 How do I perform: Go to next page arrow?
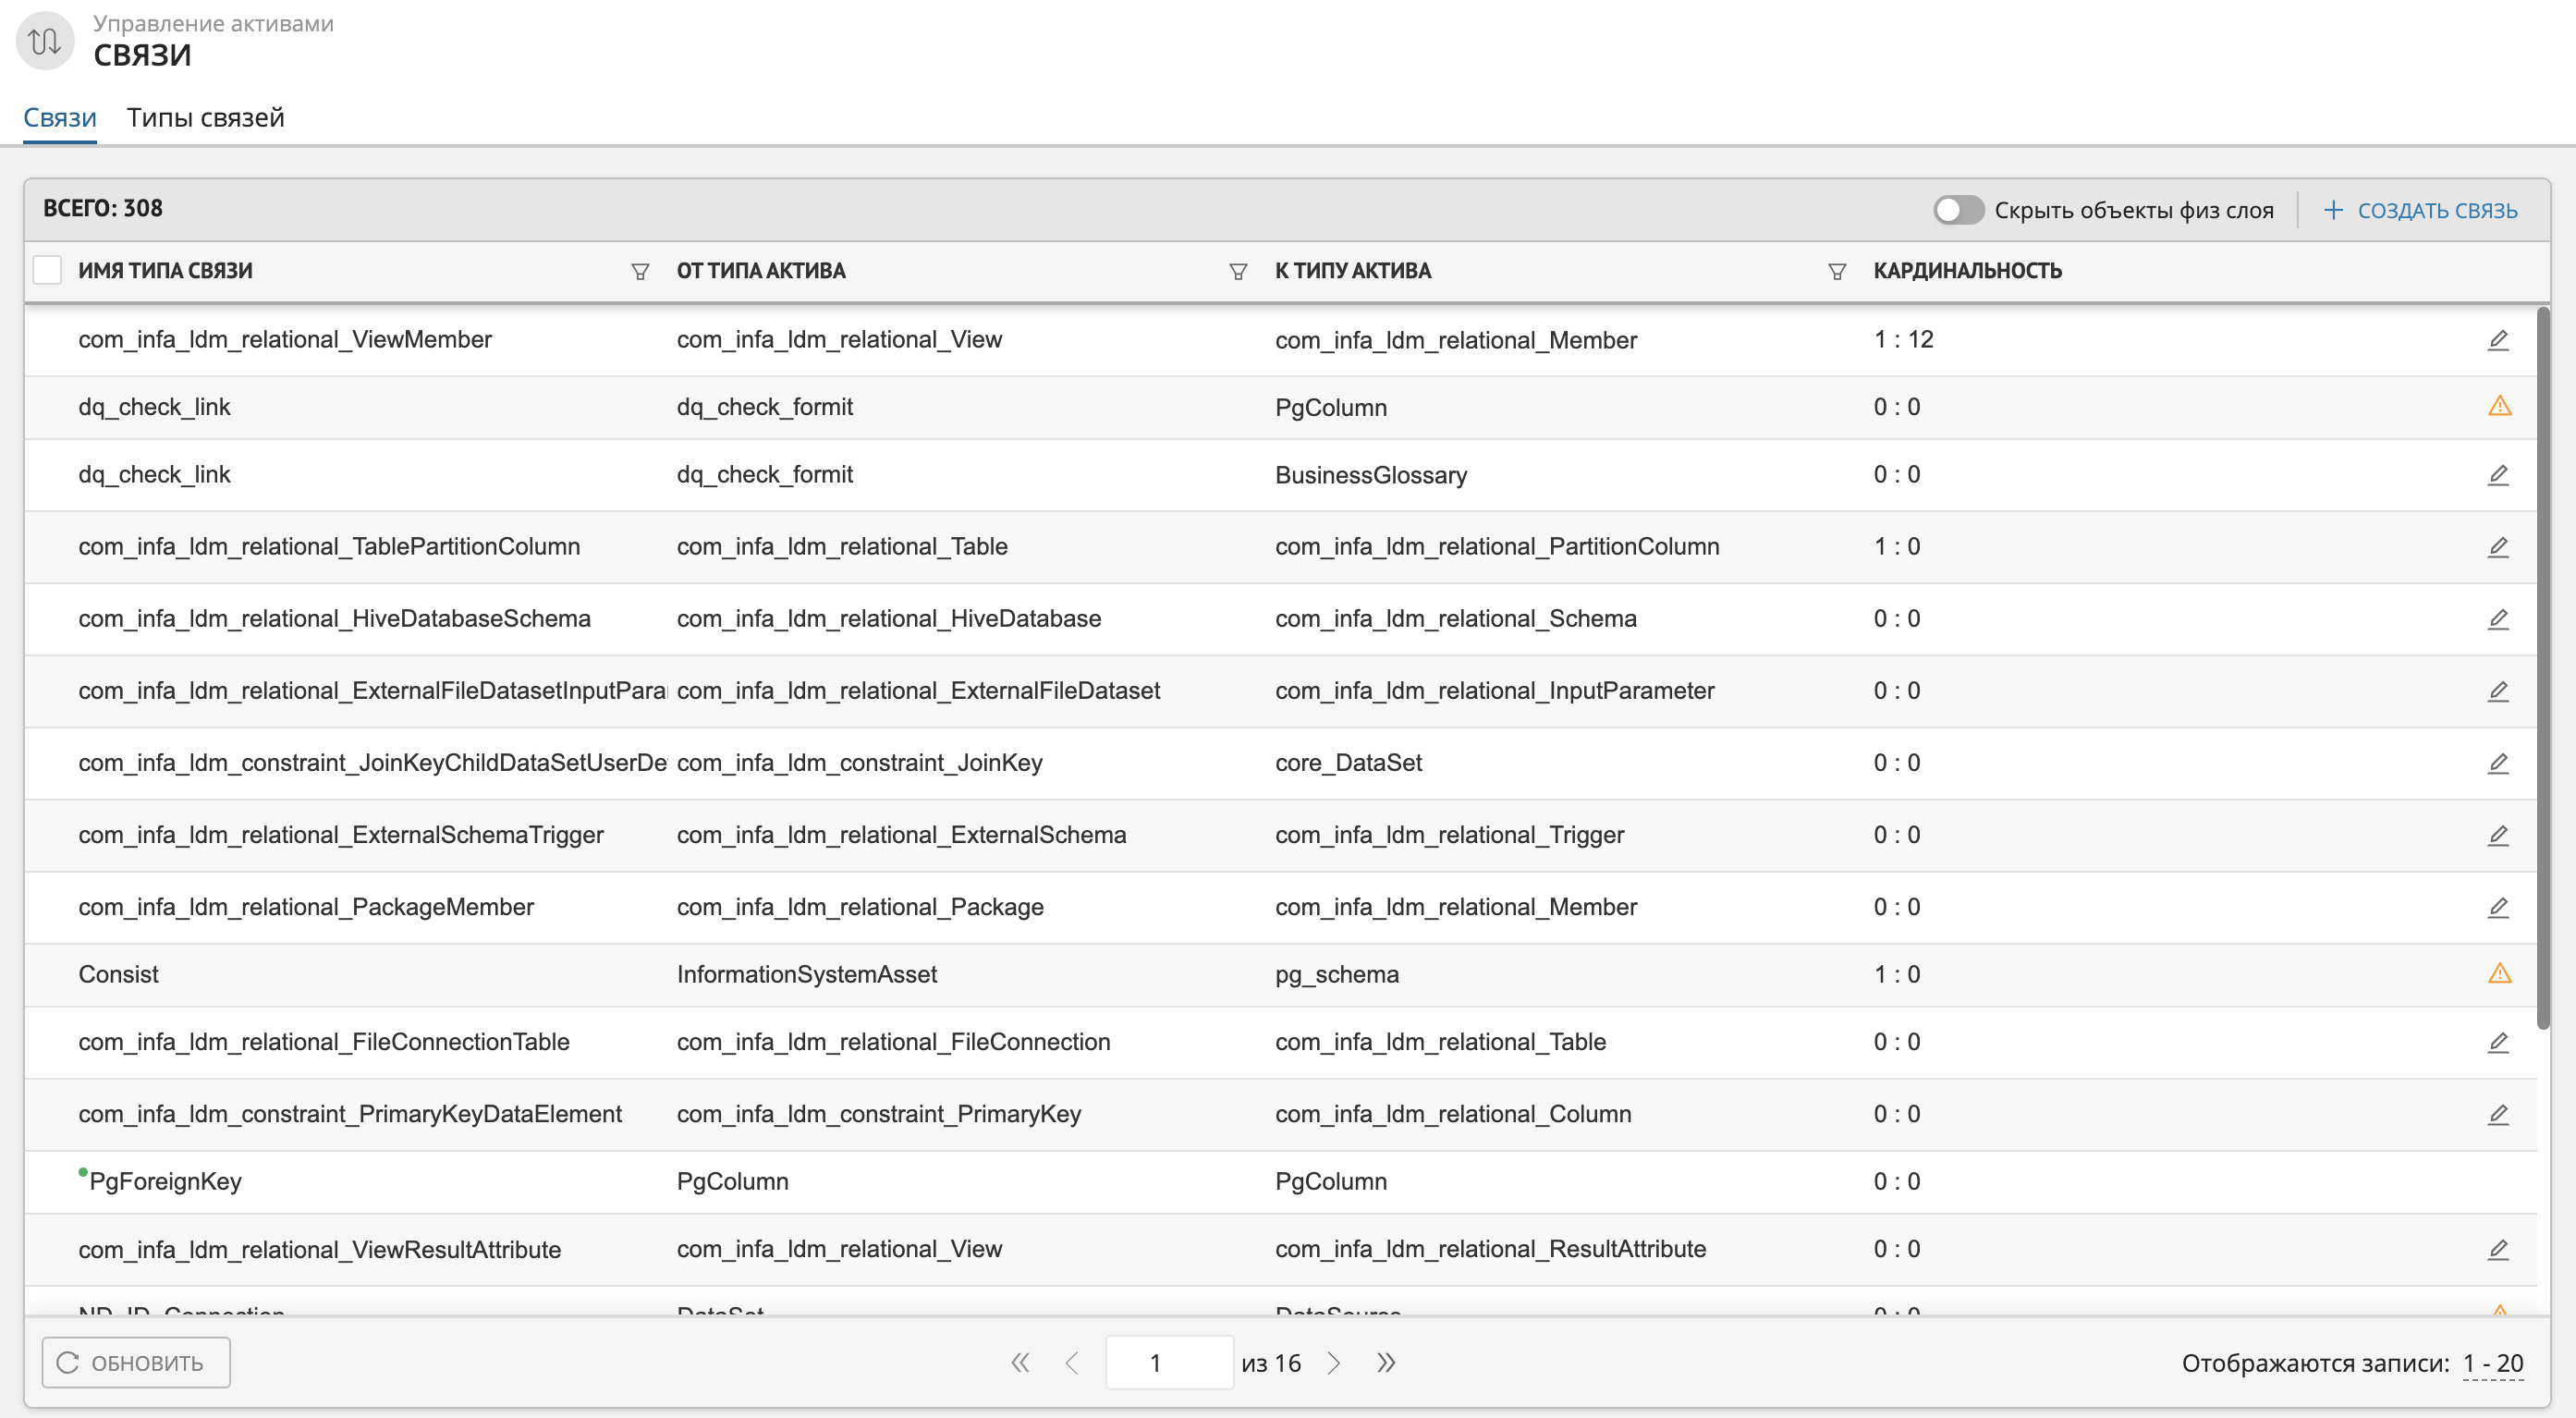click(x=1333, y=1363)
